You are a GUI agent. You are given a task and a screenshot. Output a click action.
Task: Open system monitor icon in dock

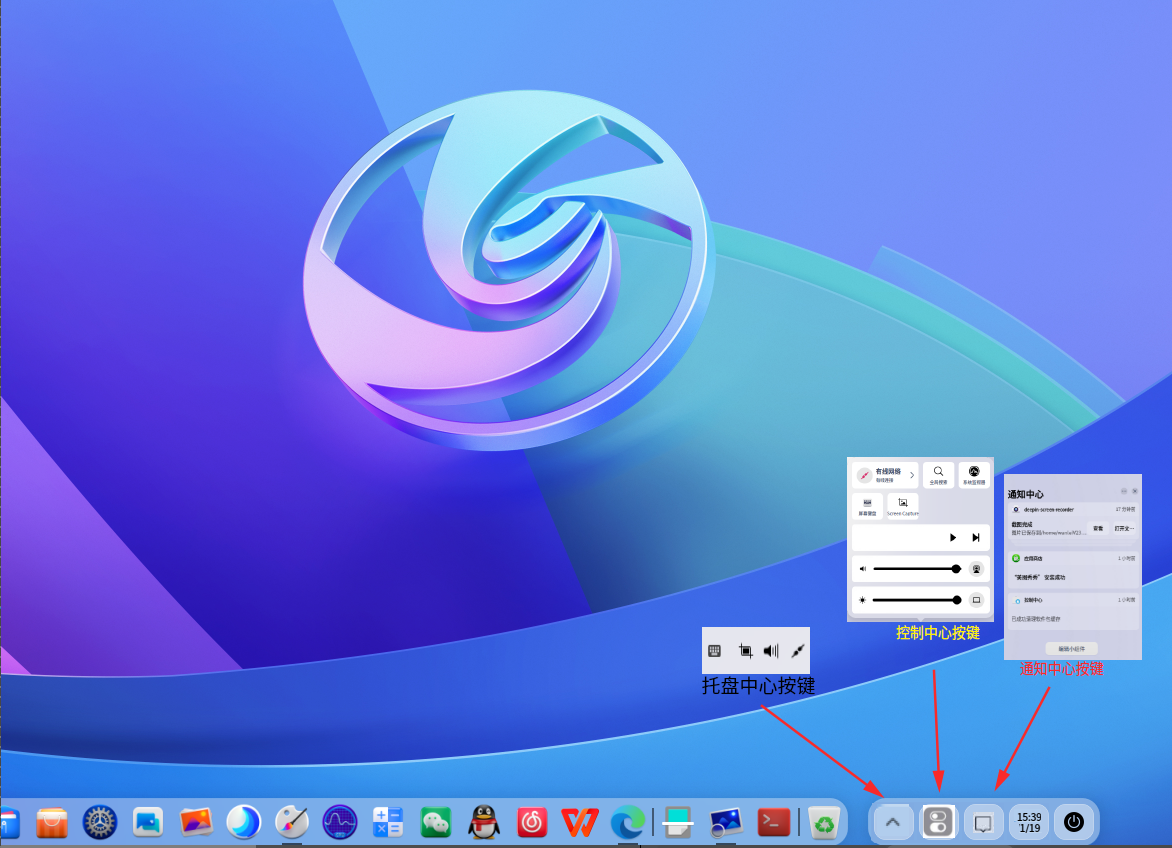[x=340, y=822]
